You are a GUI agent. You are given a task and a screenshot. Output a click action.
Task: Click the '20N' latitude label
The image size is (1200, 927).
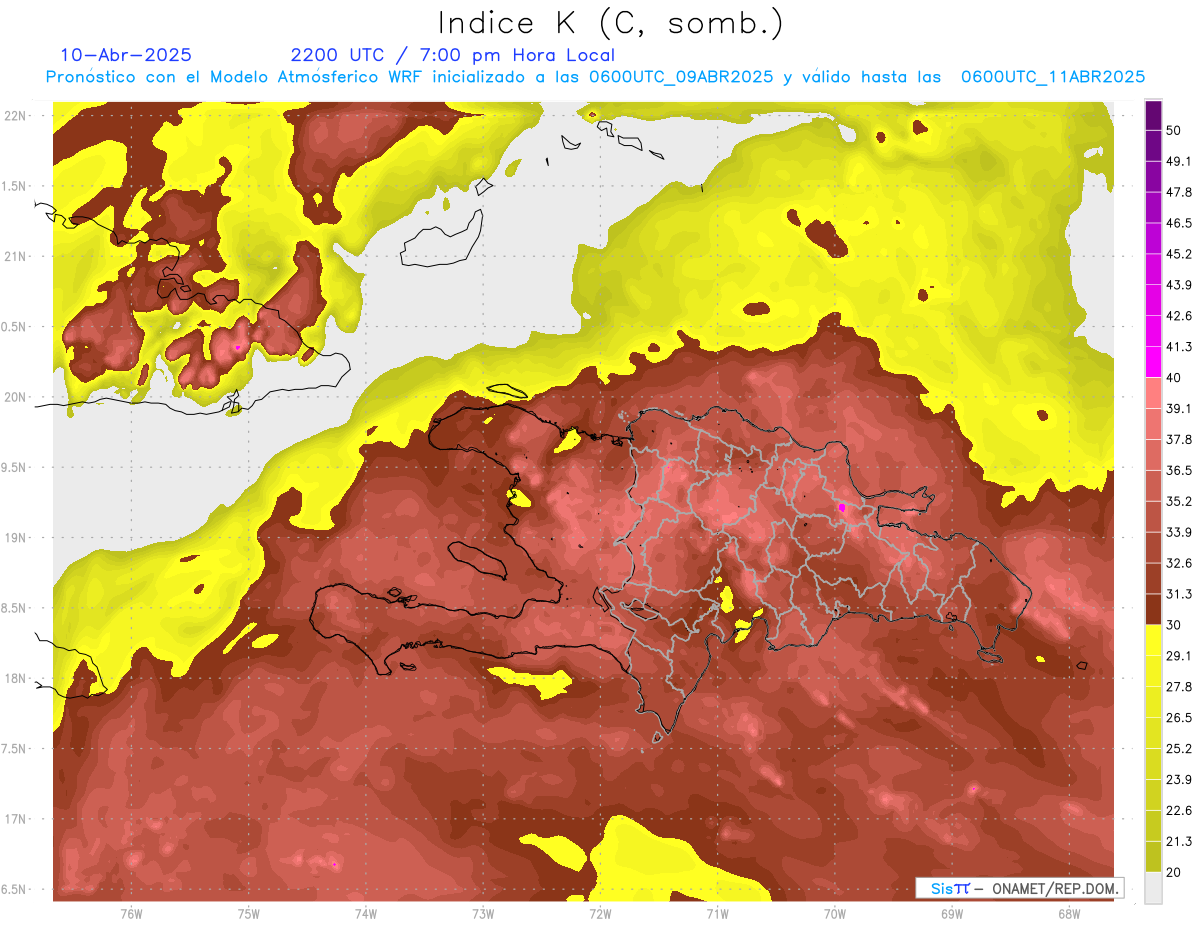[17, 397]
